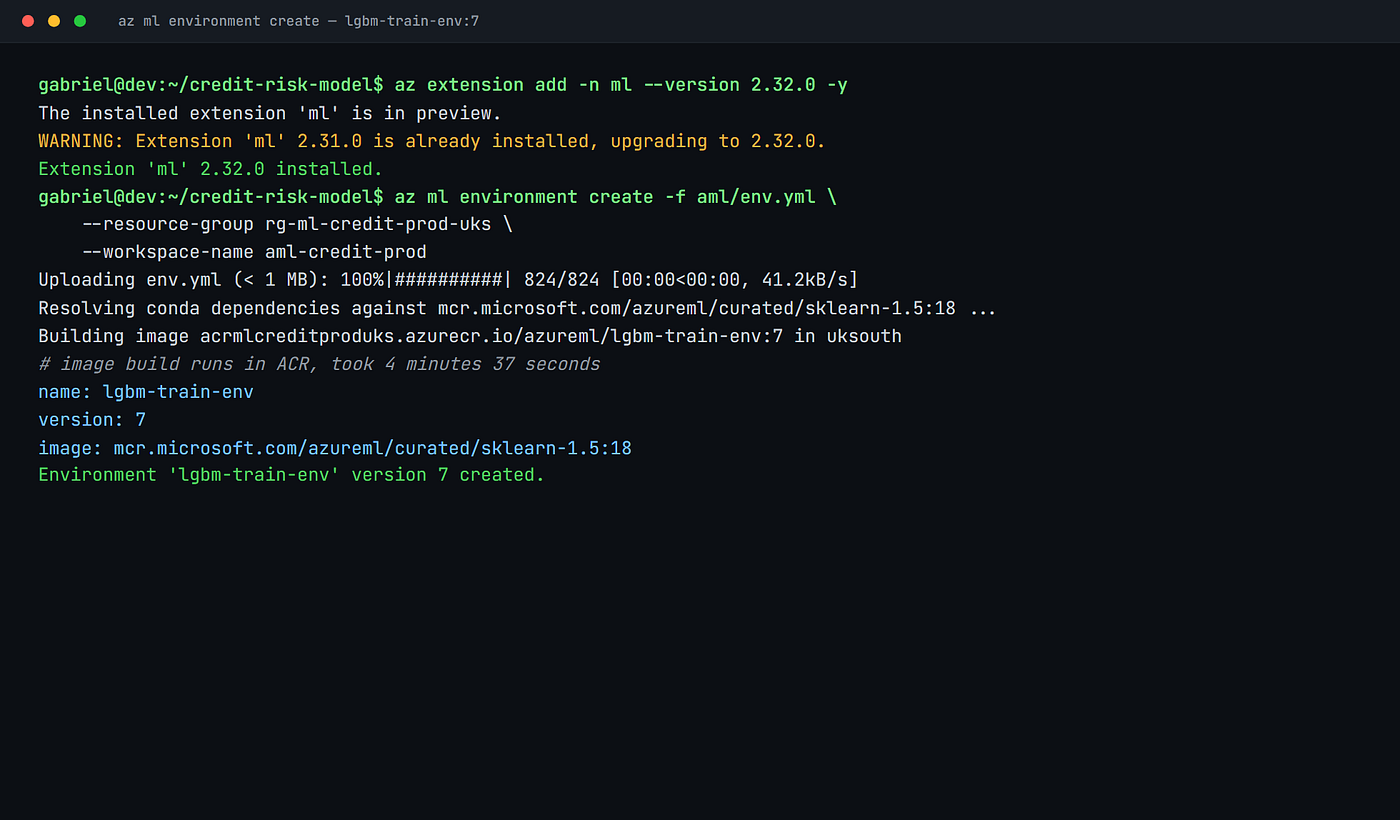Click the green maximize window button
The width and height of the screenshot is (1400, 820).
(80, 21)
